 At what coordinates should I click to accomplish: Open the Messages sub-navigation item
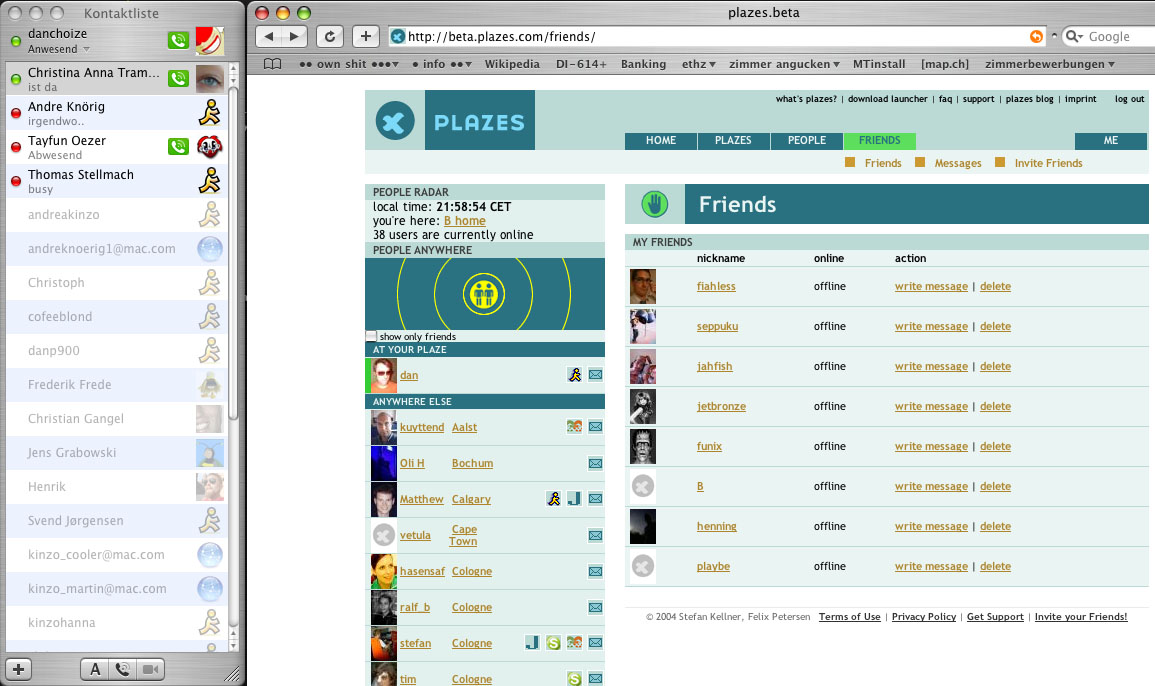[958, 164]
